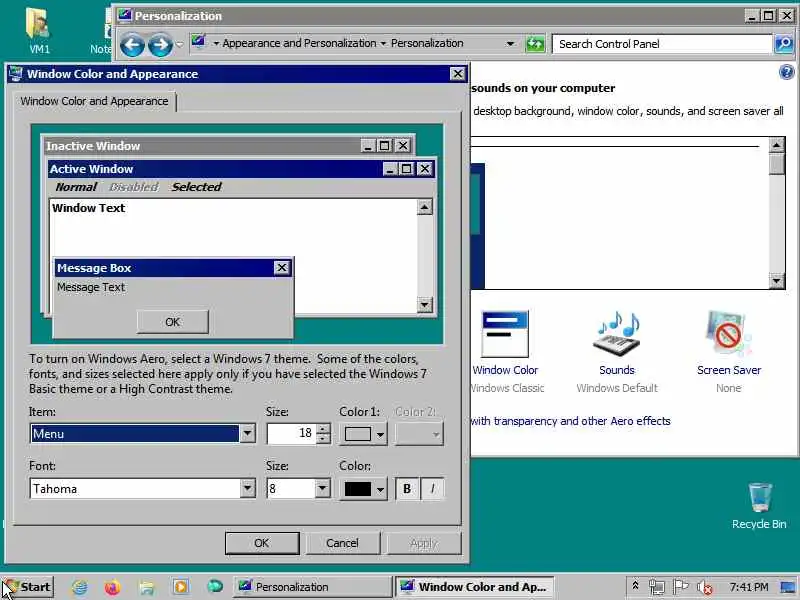Viewport: 800px width, 600px height.
Task: Click the network icon in system tray
Action: 657,587
